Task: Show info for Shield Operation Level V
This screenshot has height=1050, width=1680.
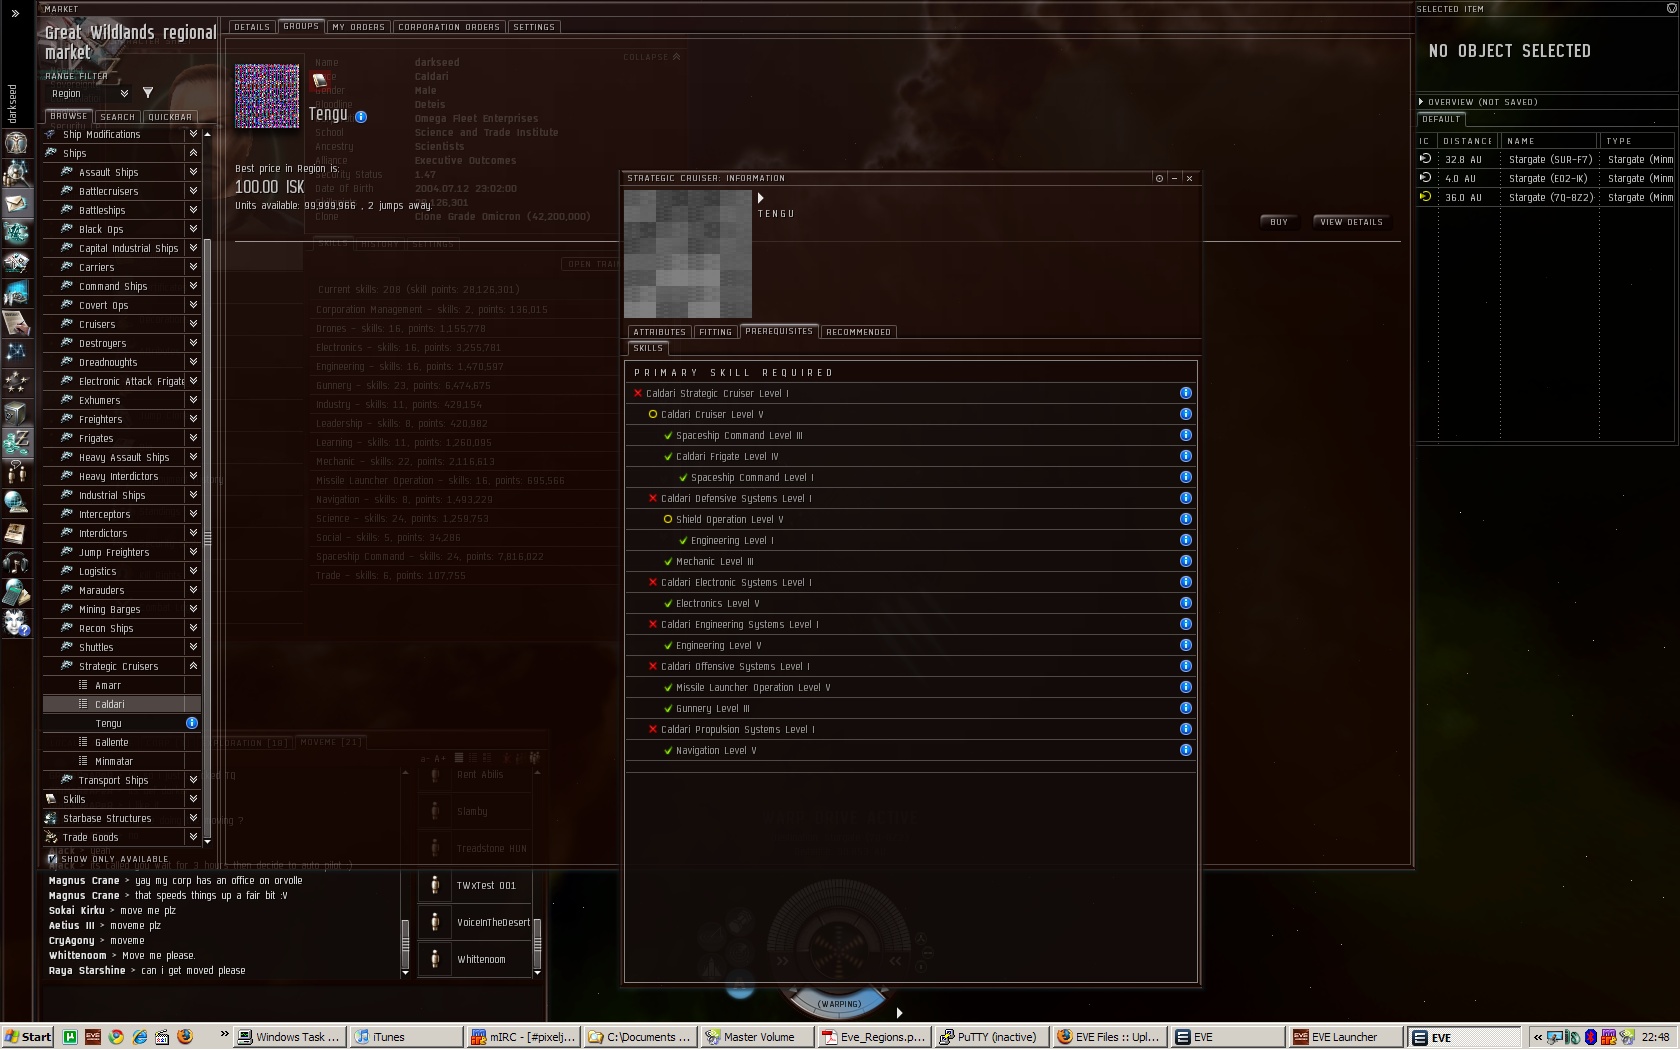Action: 1185,519
